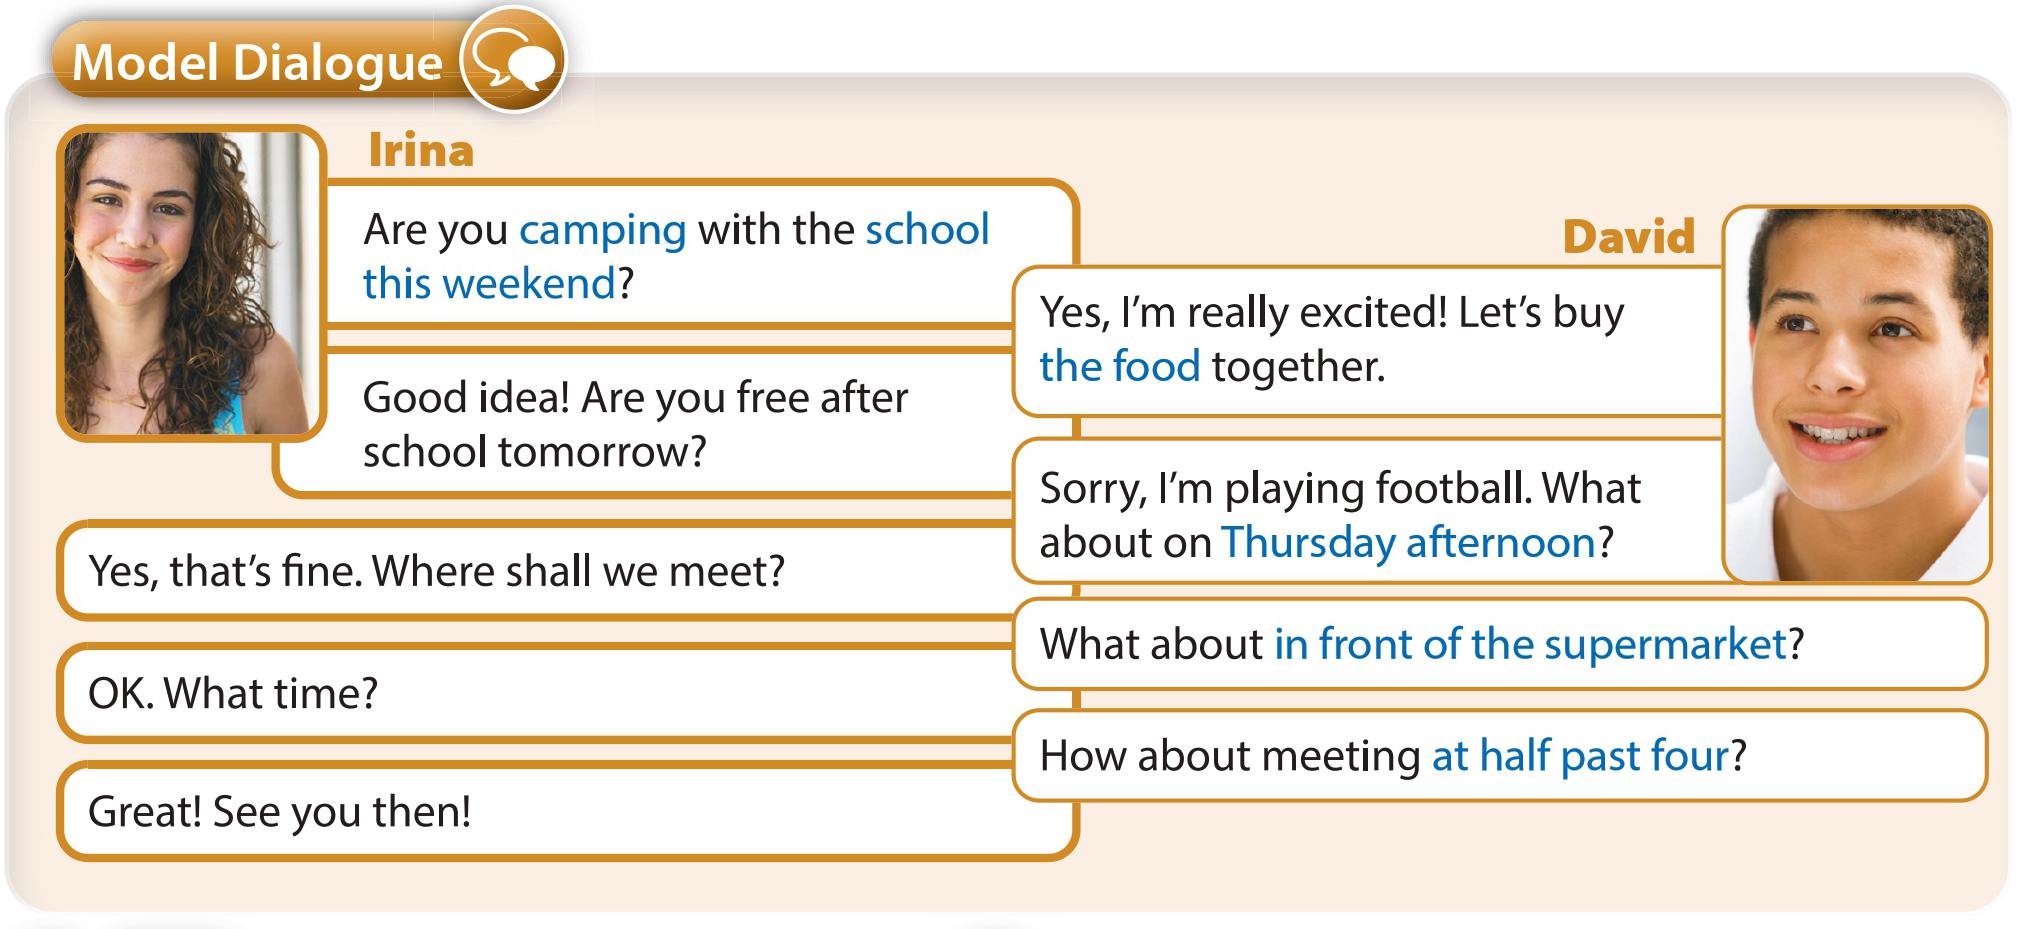Select the Yes, I'm really excited bubble
Screen dimensions: 2021x929
[x=1367, y=341]
